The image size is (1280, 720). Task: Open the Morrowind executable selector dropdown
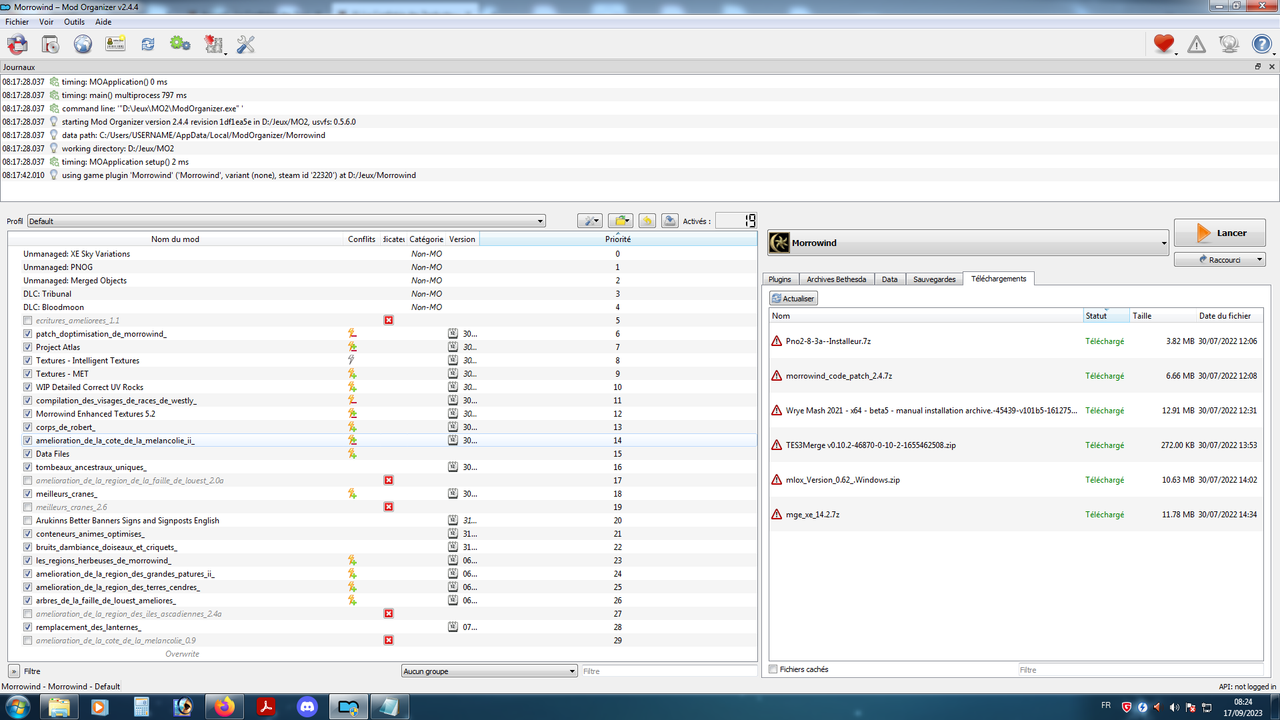coord(967,243)
